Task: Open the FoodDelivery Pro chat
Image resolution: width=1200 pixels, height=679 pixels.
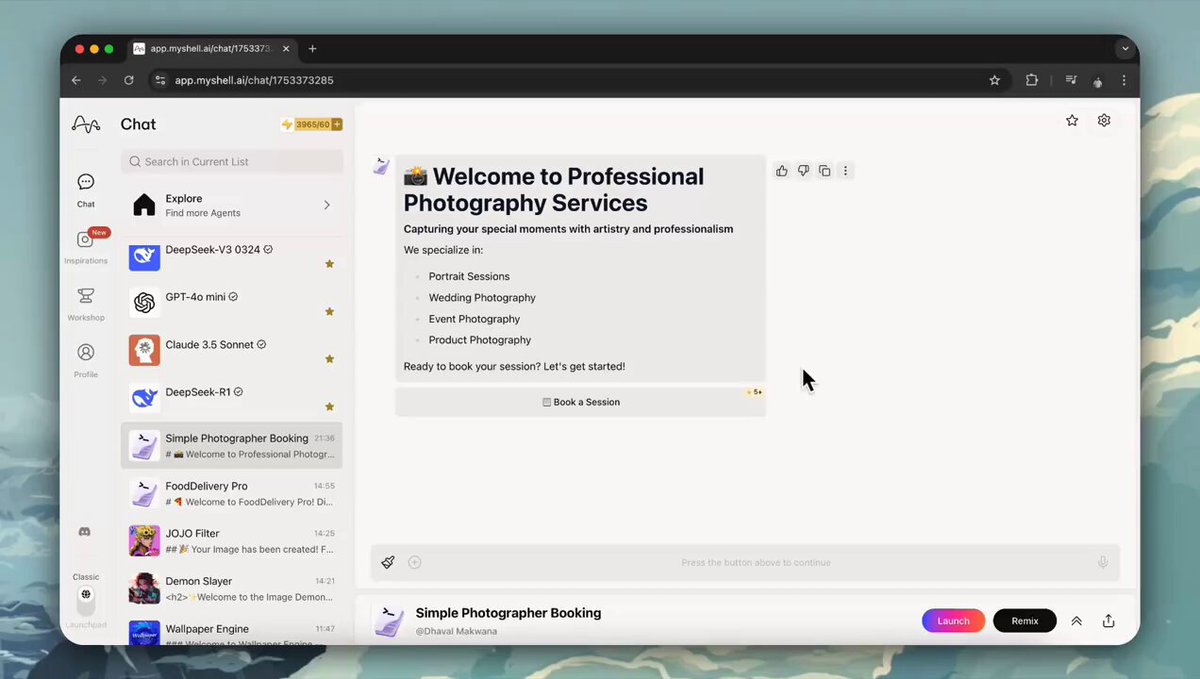Action: (x=232, y=493)
